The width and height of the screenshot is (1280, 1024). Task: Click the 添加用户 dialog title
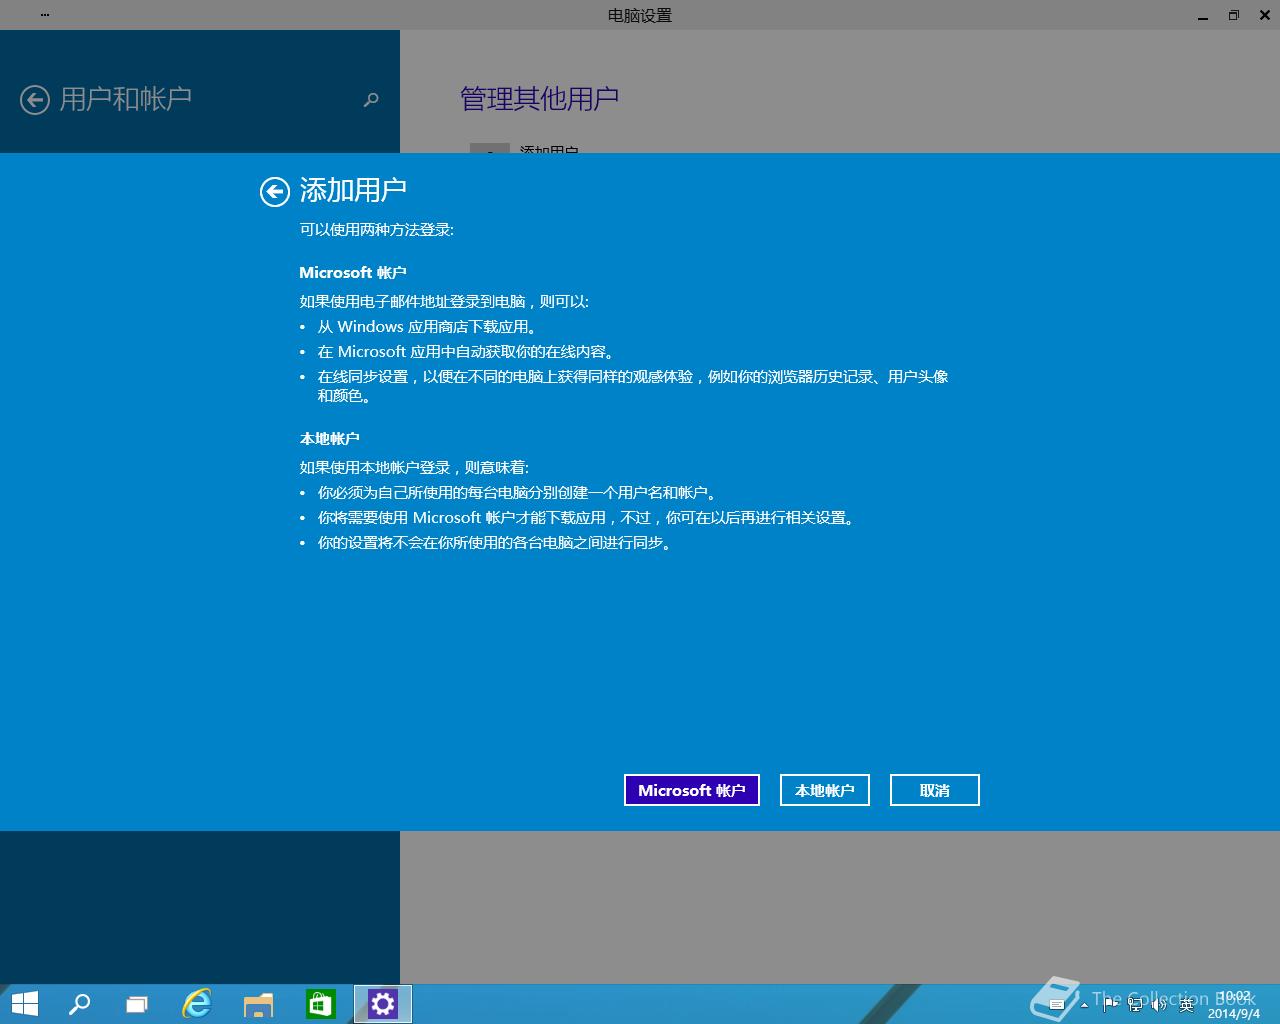(x=353, y=190)
